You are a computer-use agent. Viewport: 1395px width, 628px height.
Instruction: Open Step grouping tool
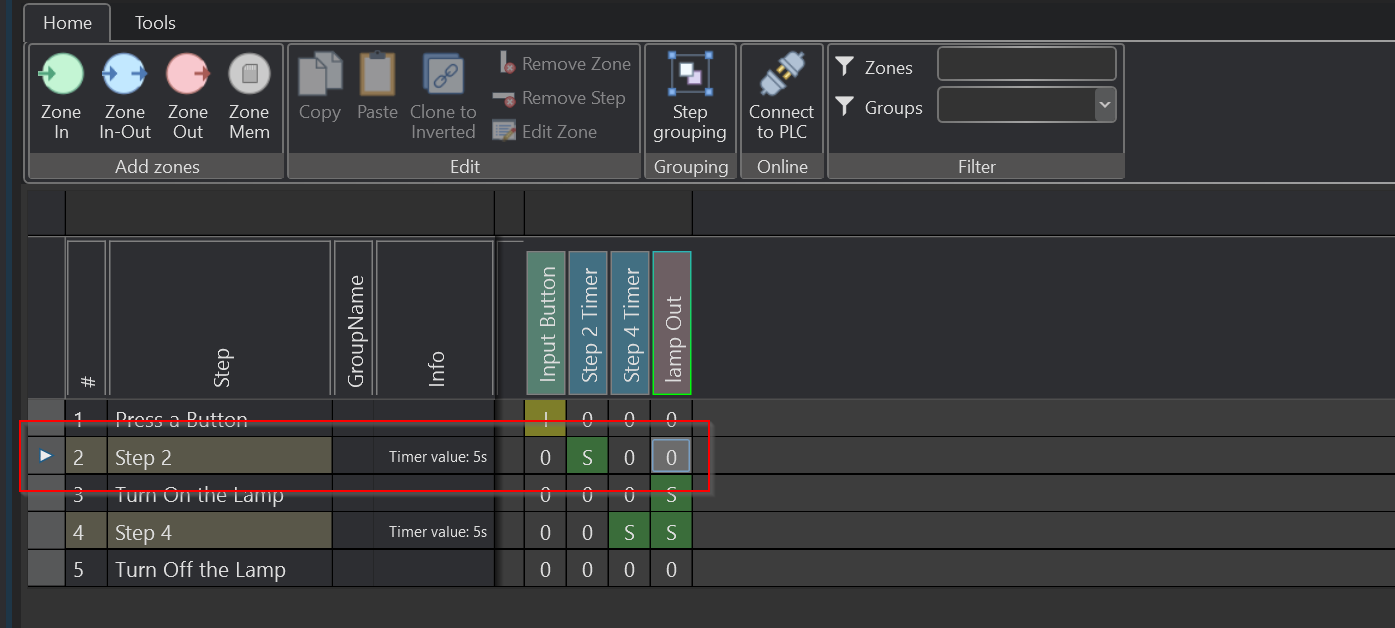690,97
